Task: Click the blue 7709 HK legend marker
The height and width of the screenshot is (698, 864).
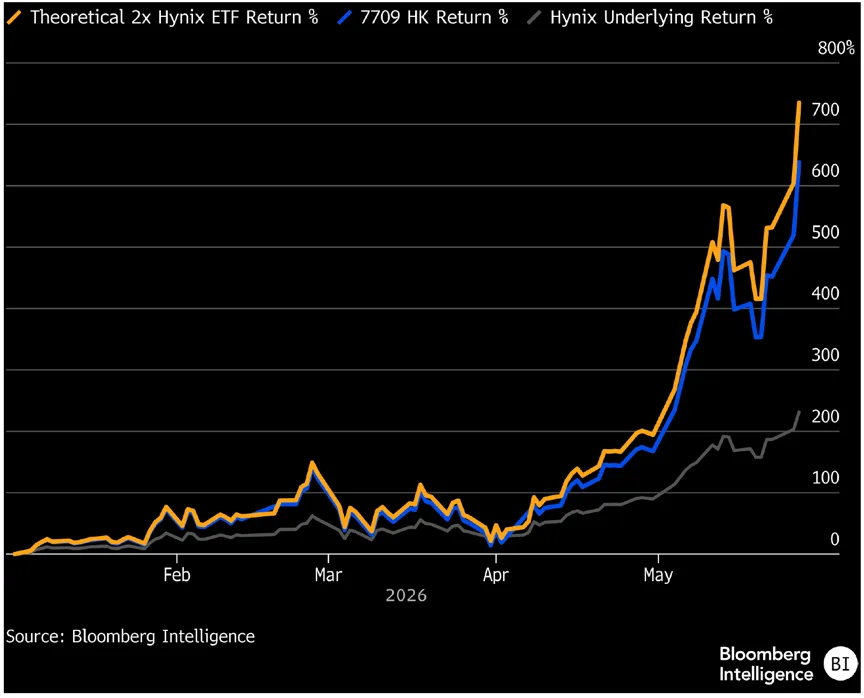Action: [344, 17]
